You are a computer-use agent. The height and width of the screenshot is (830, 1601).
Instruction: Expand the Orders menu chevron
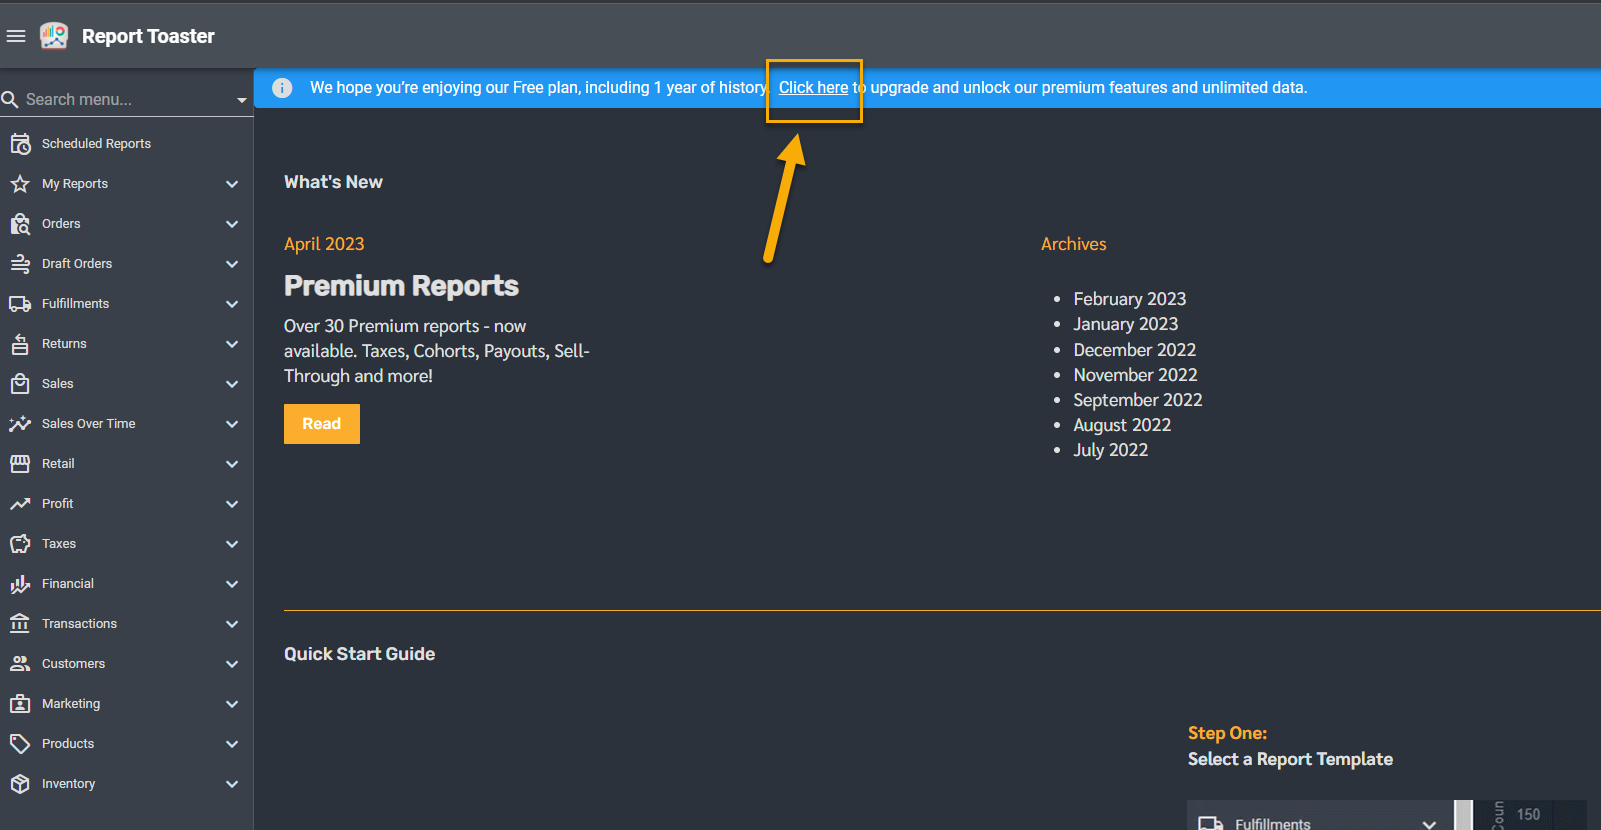232,224
